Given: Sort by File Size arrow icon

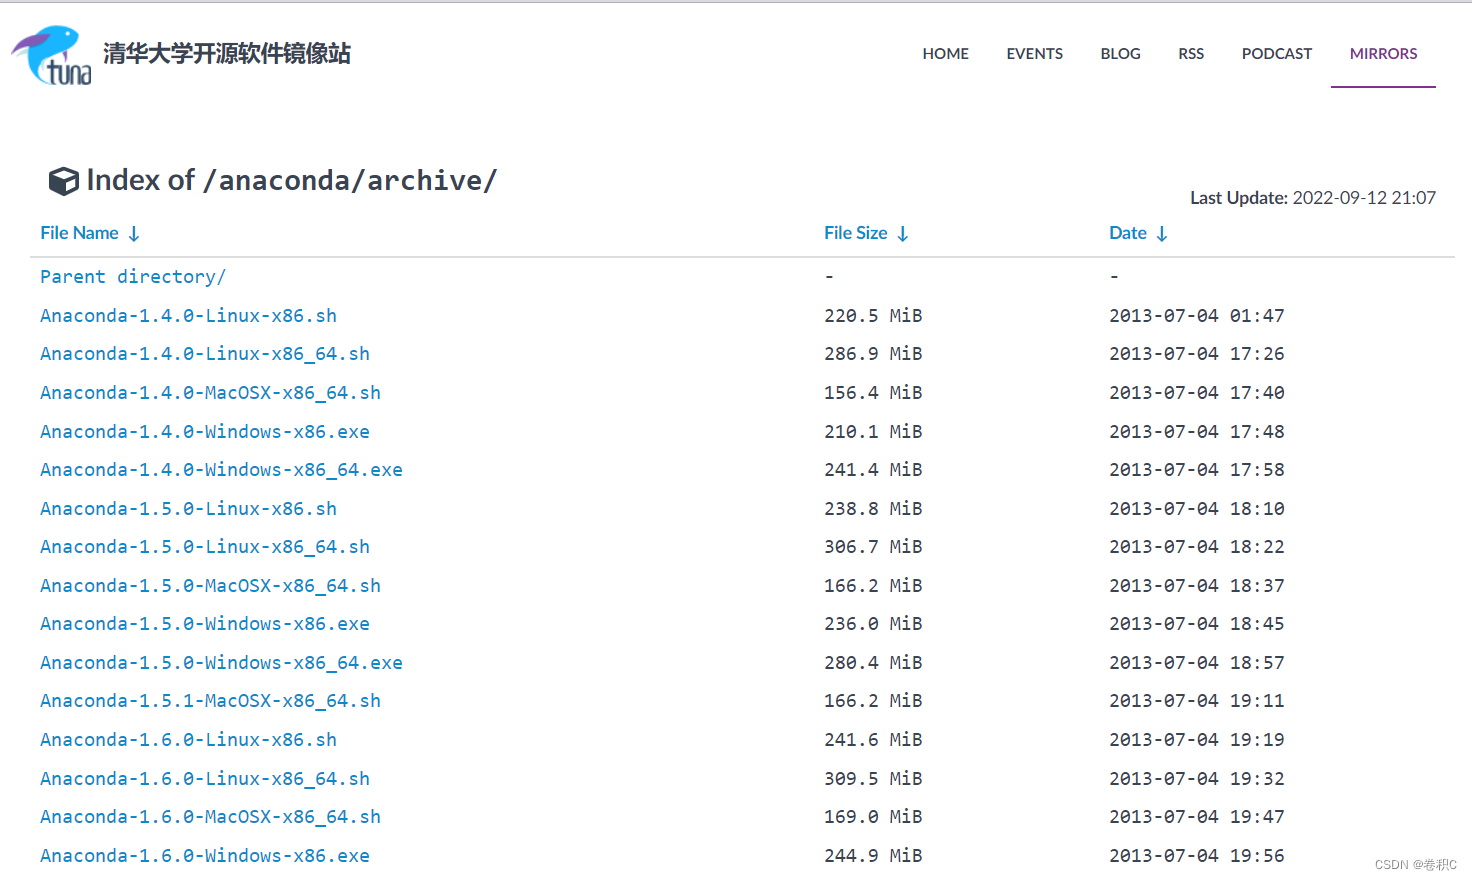Looking at the screenshot, I should point(903,234).
